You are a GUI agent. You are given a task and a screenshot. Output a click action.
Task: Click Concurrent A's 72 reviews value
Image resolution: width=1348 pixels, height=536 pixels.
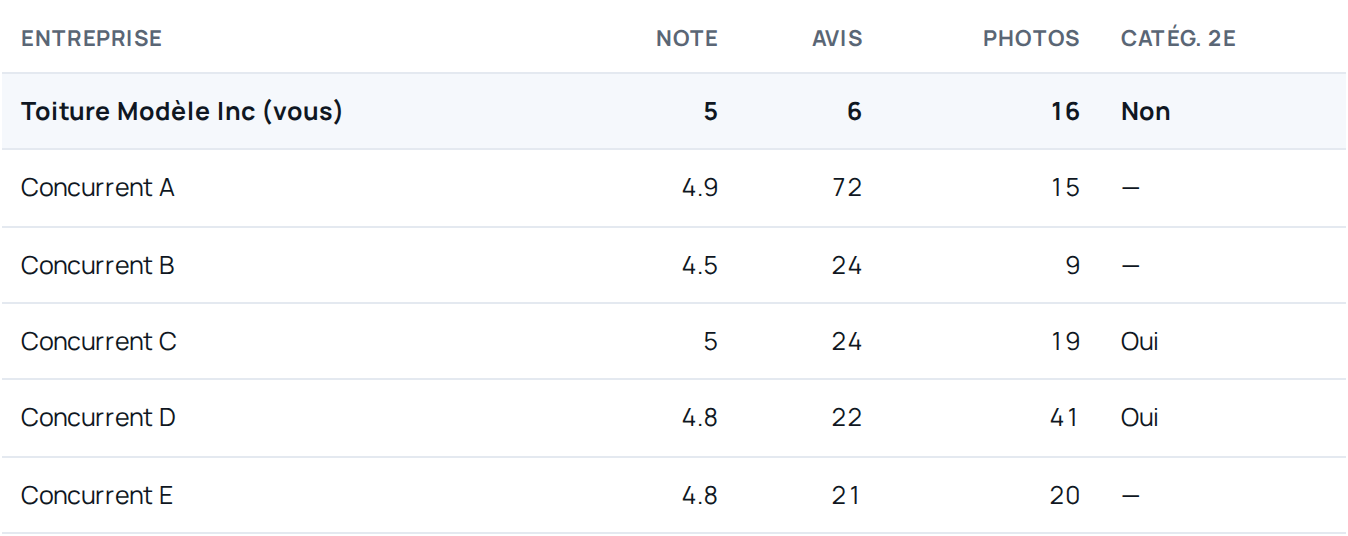[x=846, y=188]
